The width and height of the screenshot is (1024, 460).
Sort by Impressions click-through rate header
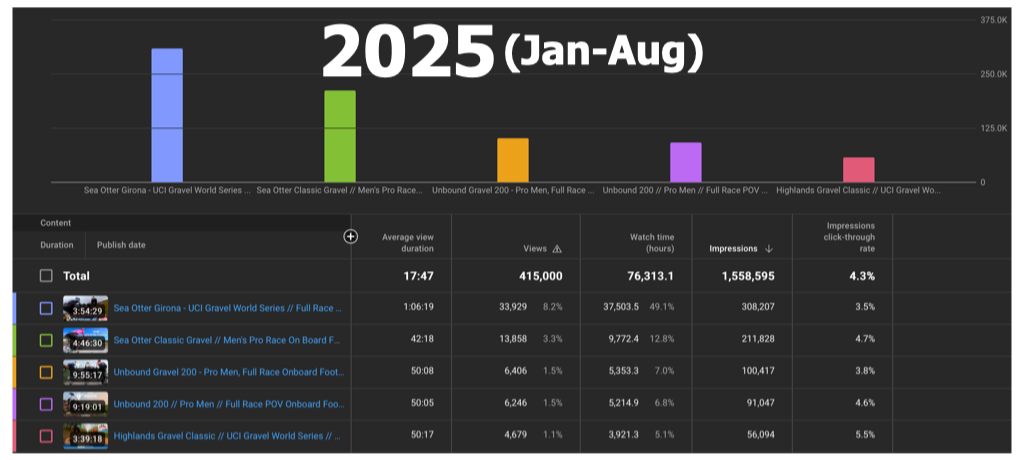tap(850, 237)
